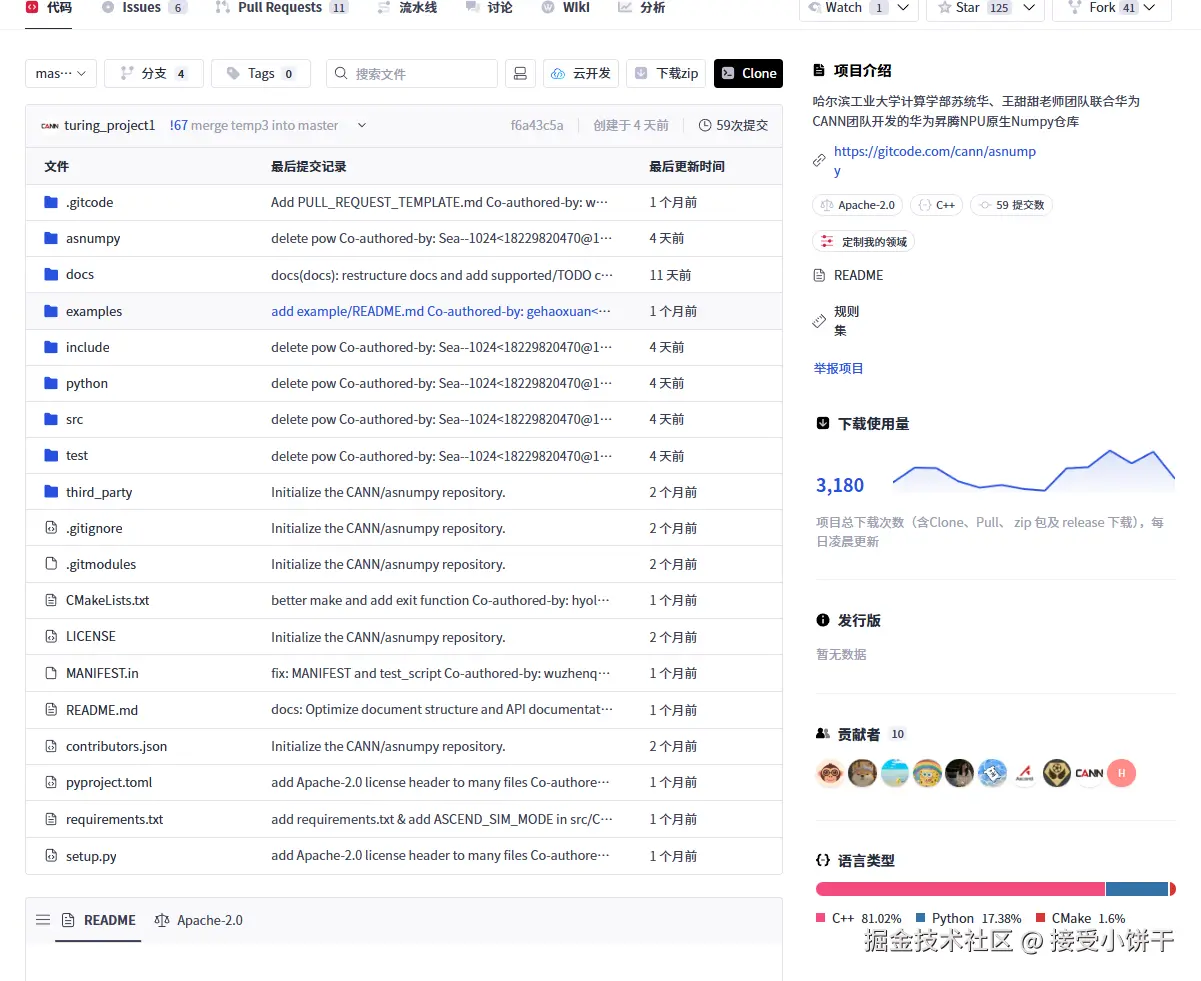Screen dimensions: 1201x981
Task: Click the black Clone button
Action: [x=748, y=74]
